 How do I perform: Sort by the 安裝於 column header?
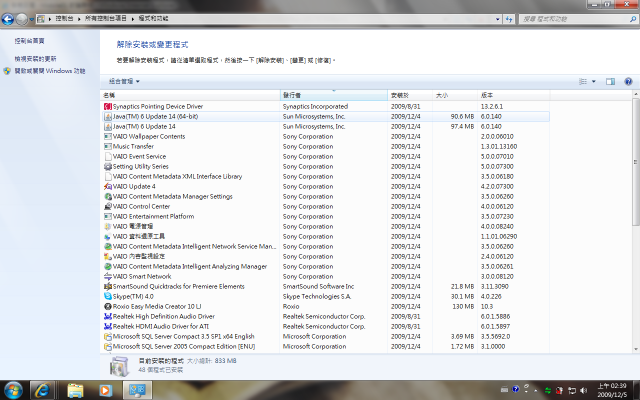pos(410,95)
